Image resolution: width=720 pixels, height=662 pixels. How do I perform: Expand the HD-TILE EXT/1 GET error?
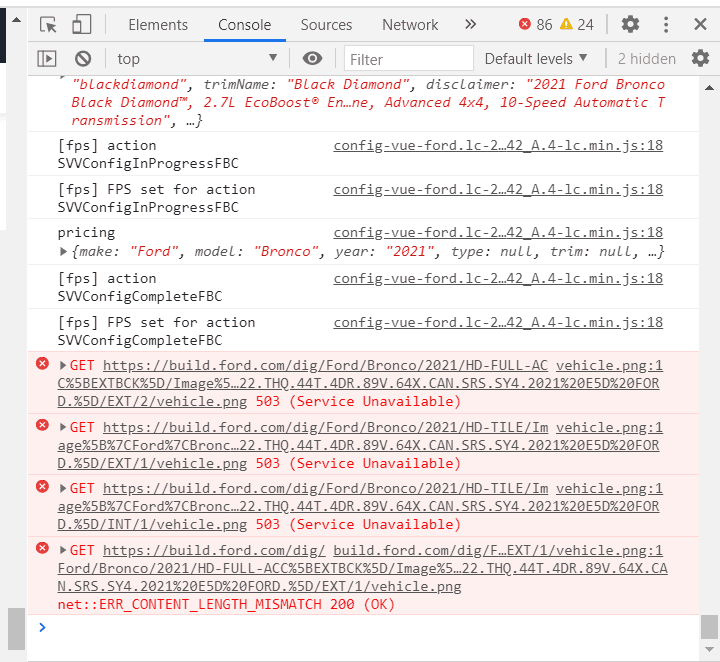click(63, 427)
